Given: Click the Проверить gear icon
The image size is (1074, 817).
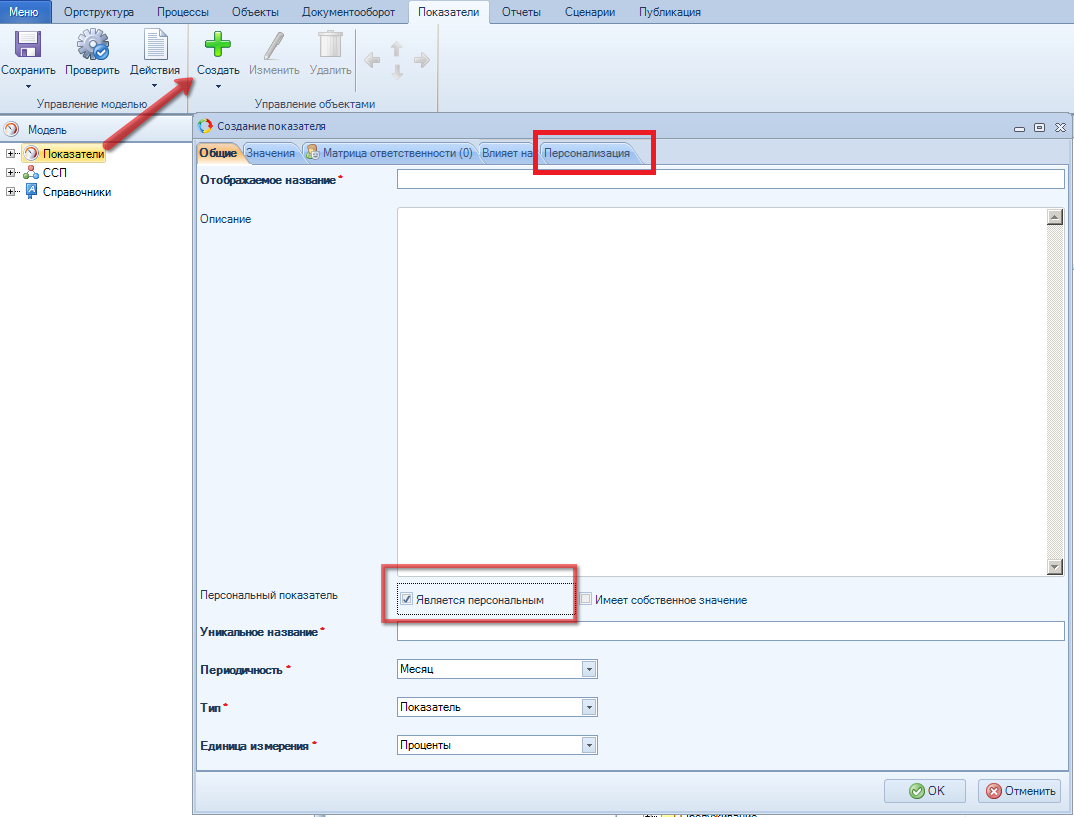Looking at the screenshot, I should click(x=92, y=46).
